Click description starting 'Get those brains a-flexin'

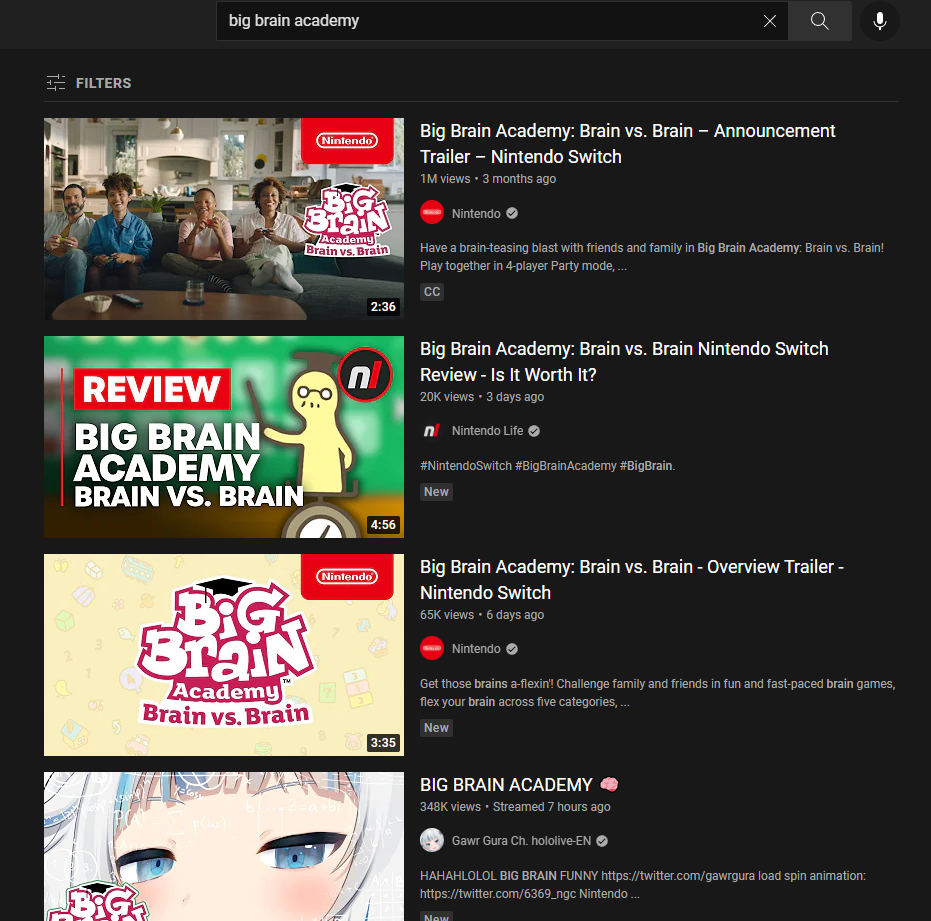pos(657,692)
